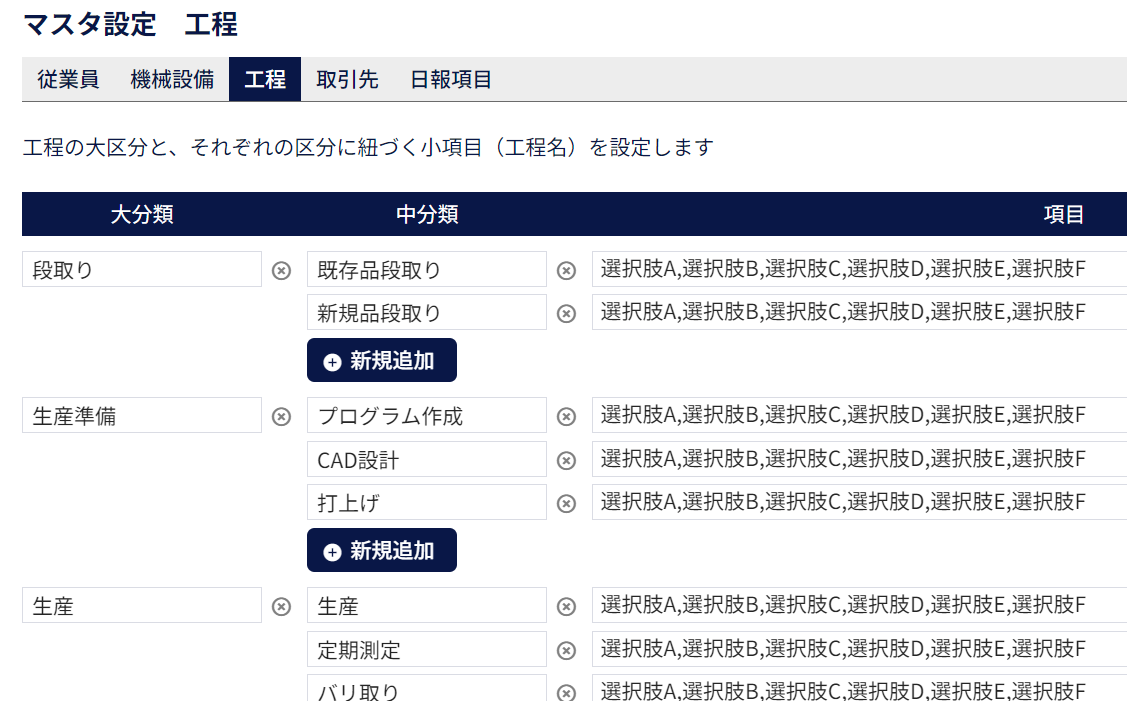1127x712 pixels.
Task: Remove the 既存品段取り sub-category
Action: (x=566, y=270)
